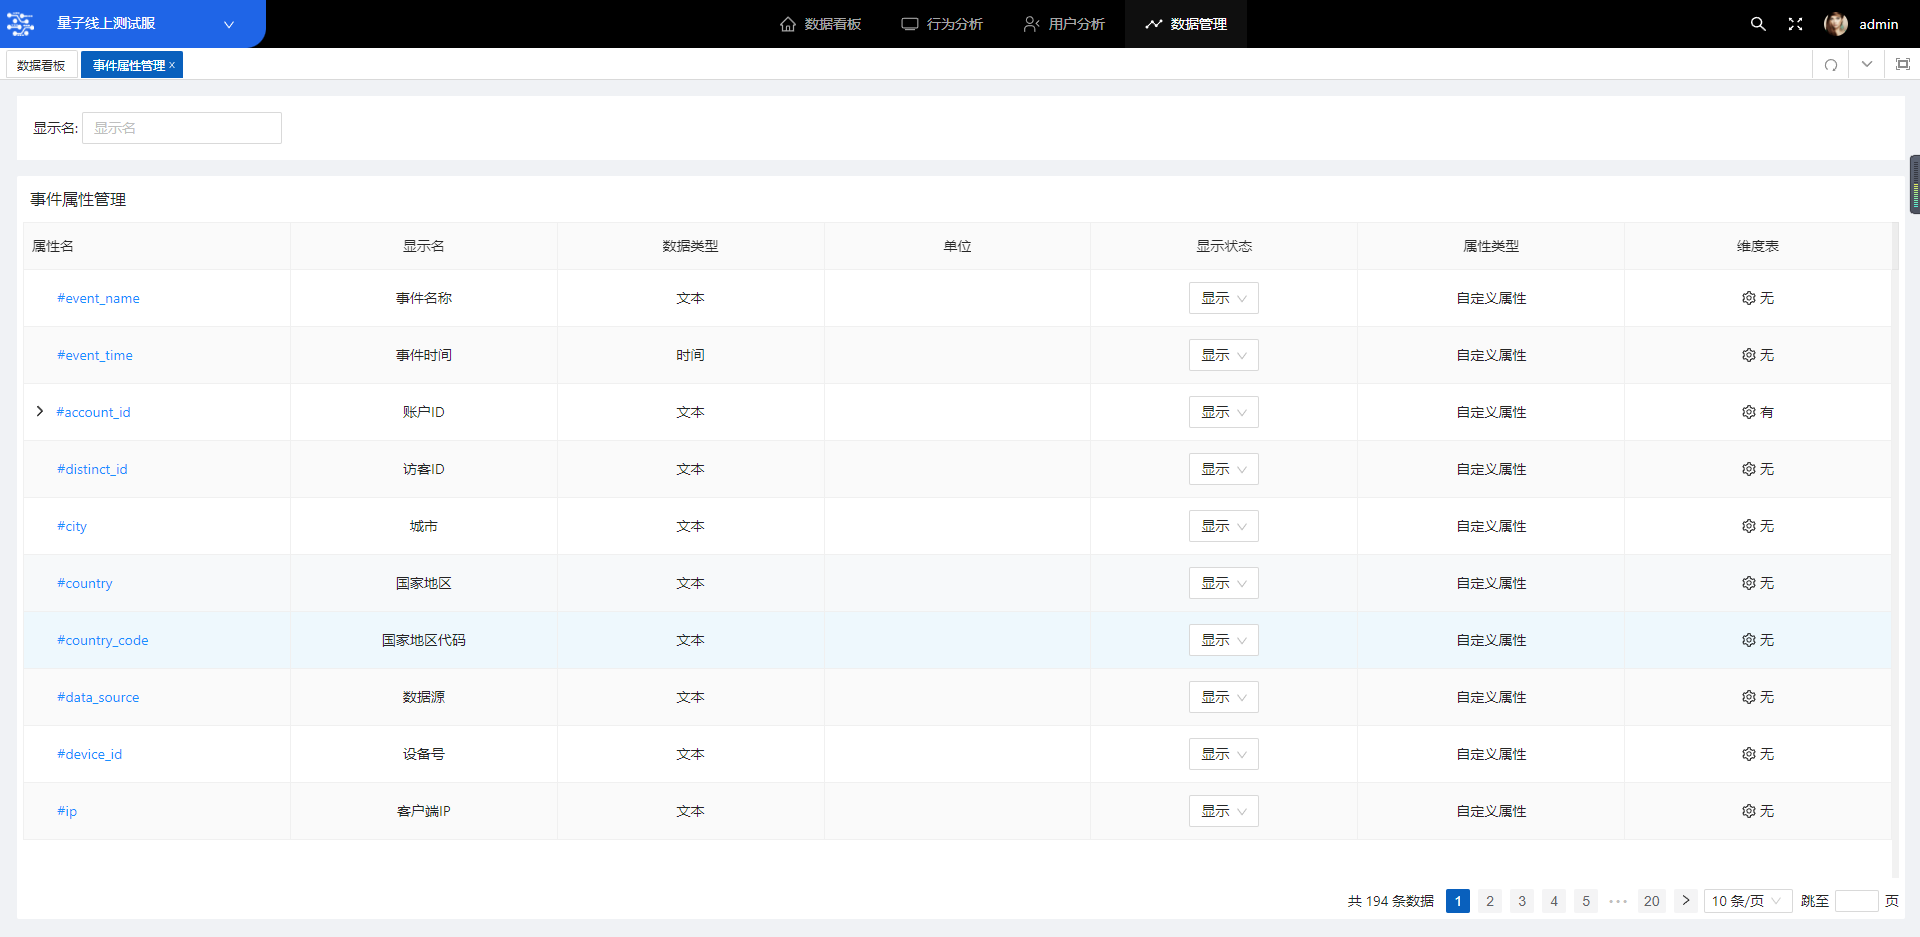The width and height of the screenshot is (1920, 937).
Task: Click the refresh icon in tab bar
Action: pos(1831,65)
